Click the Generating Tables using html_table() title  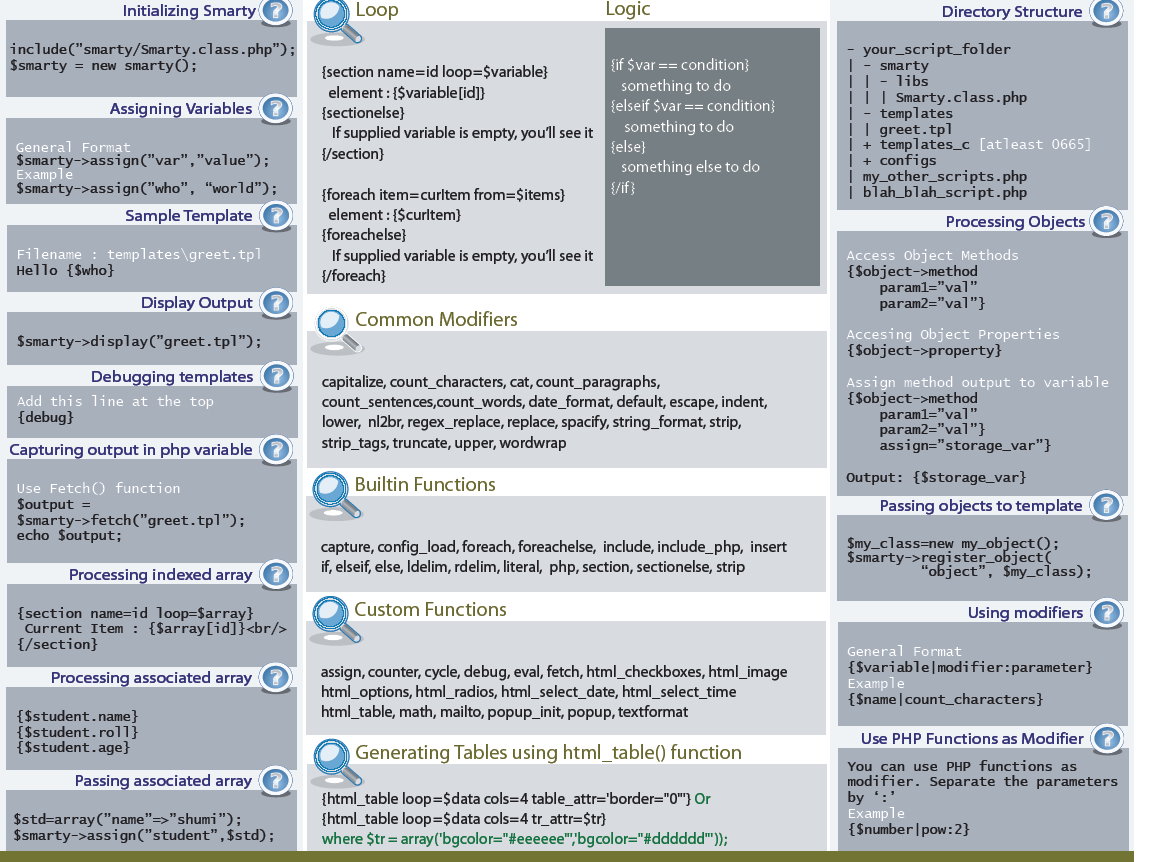point(548,752)
